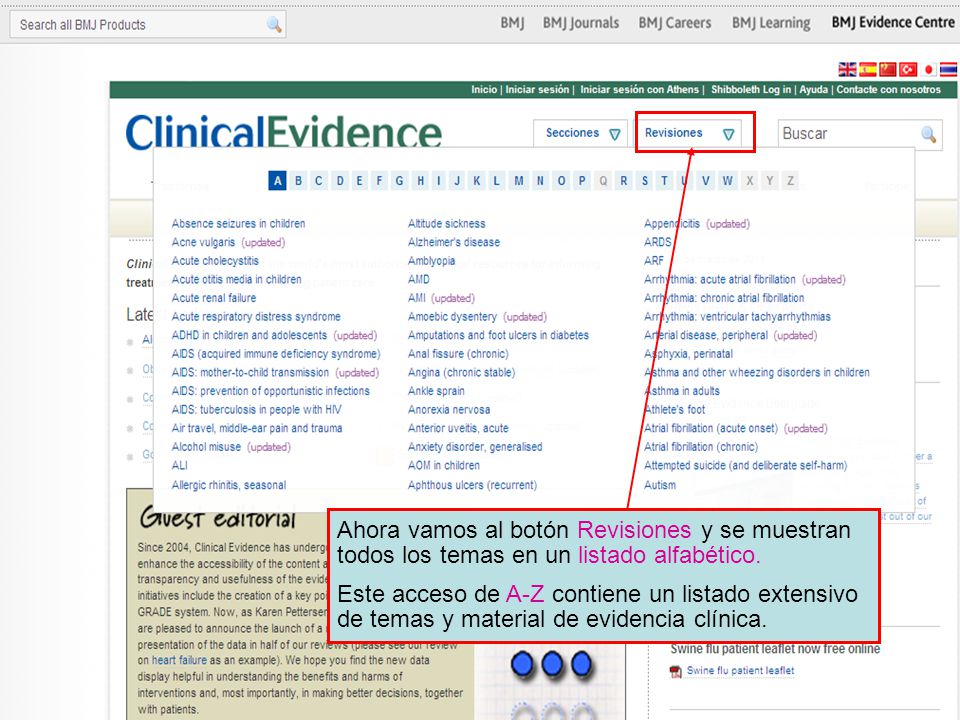Open Ankle sprain topic
960x720 pixels.
click(x=436, y=391)
